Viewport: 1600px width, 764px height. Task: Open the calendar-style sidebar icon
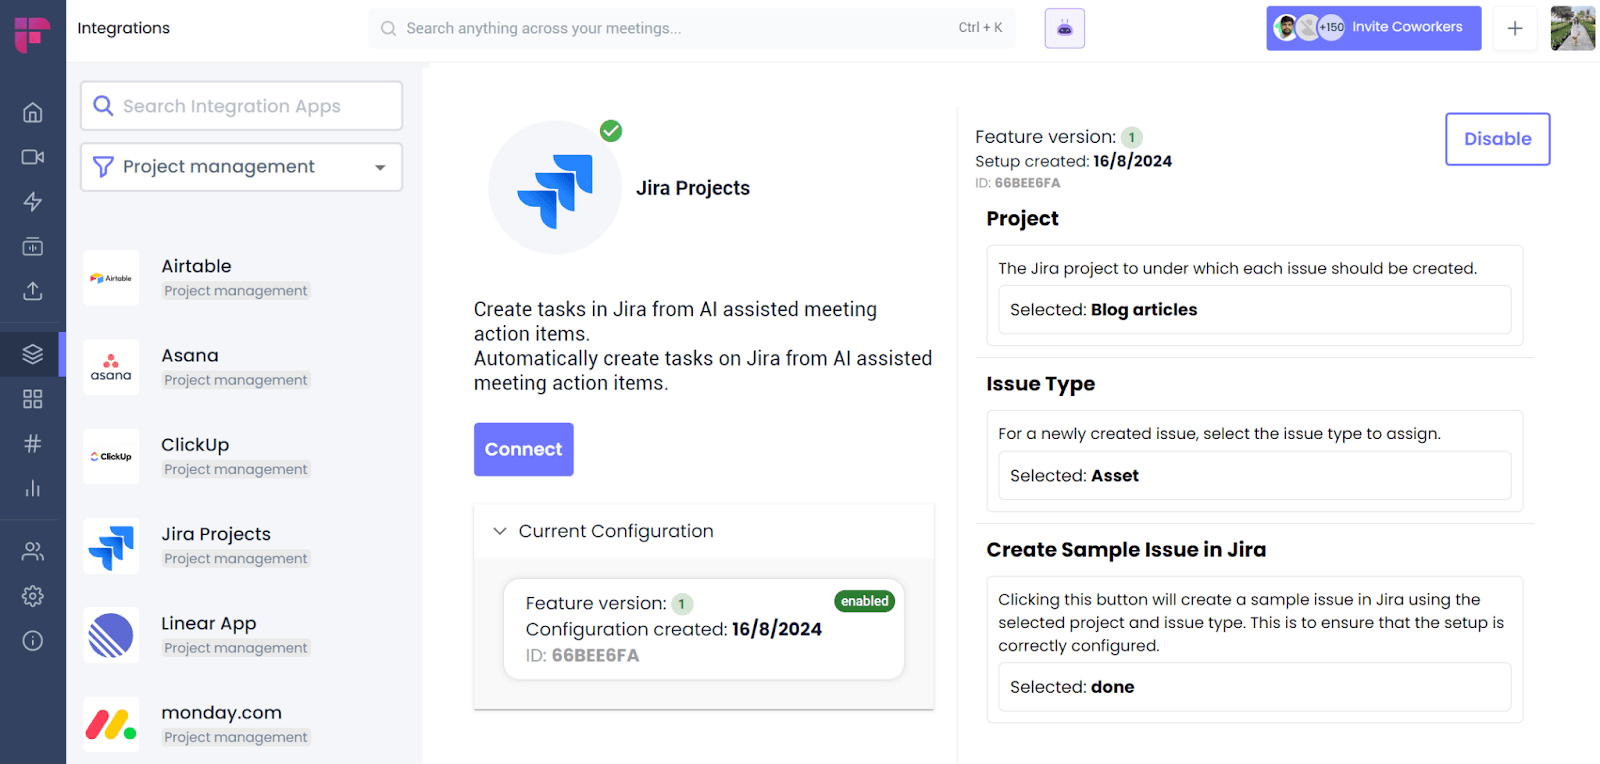33,246
